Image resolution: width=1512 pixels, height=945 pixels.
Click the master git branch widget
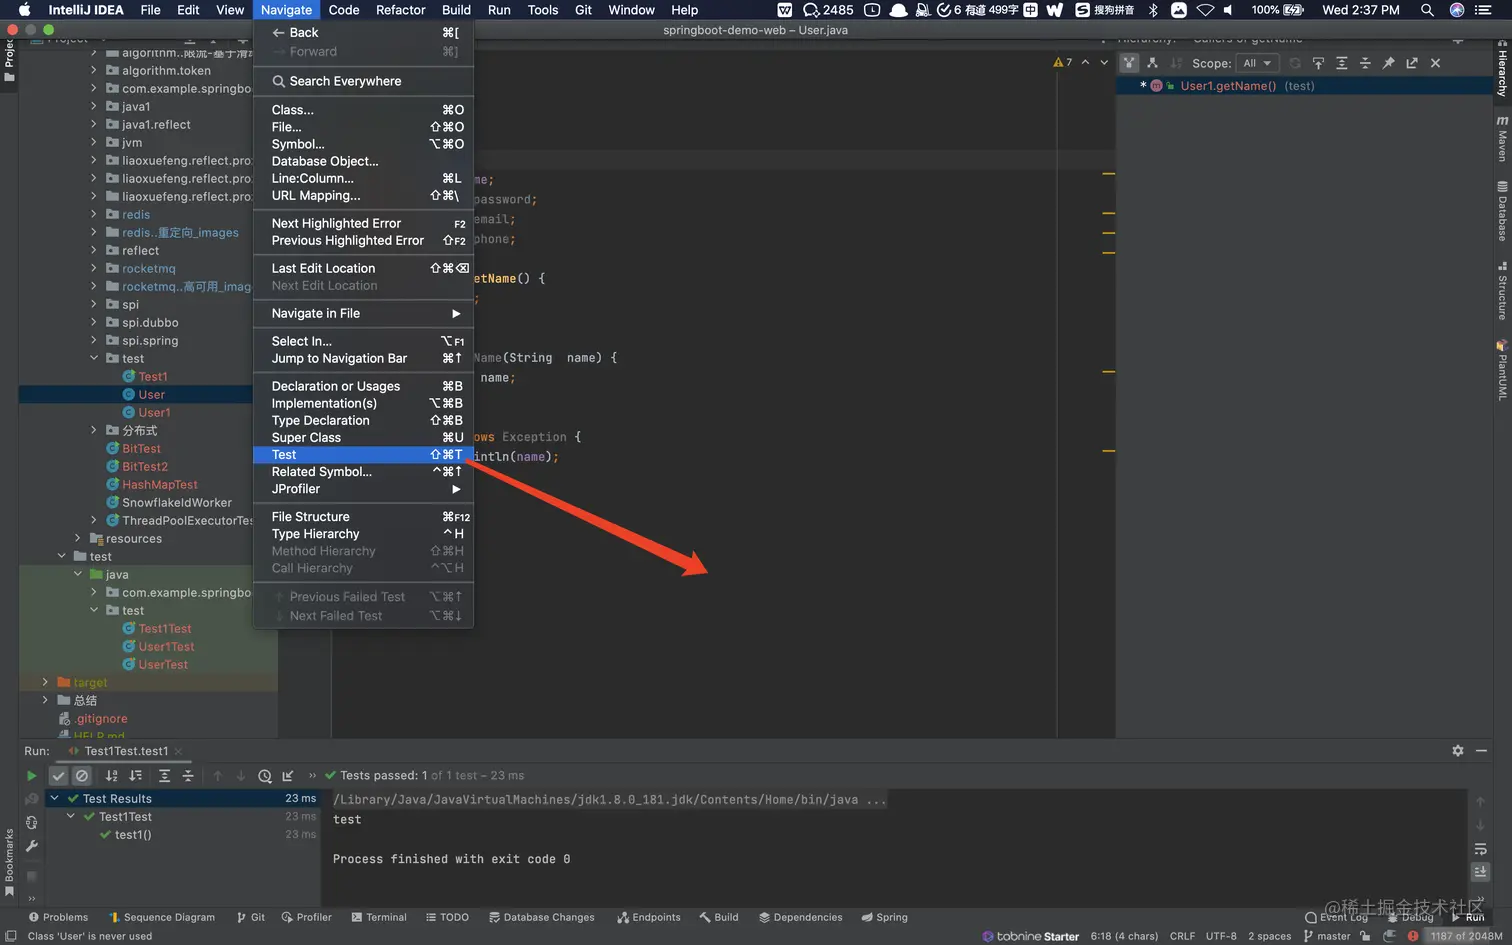pyautogui.click(x=1327, y=936)
